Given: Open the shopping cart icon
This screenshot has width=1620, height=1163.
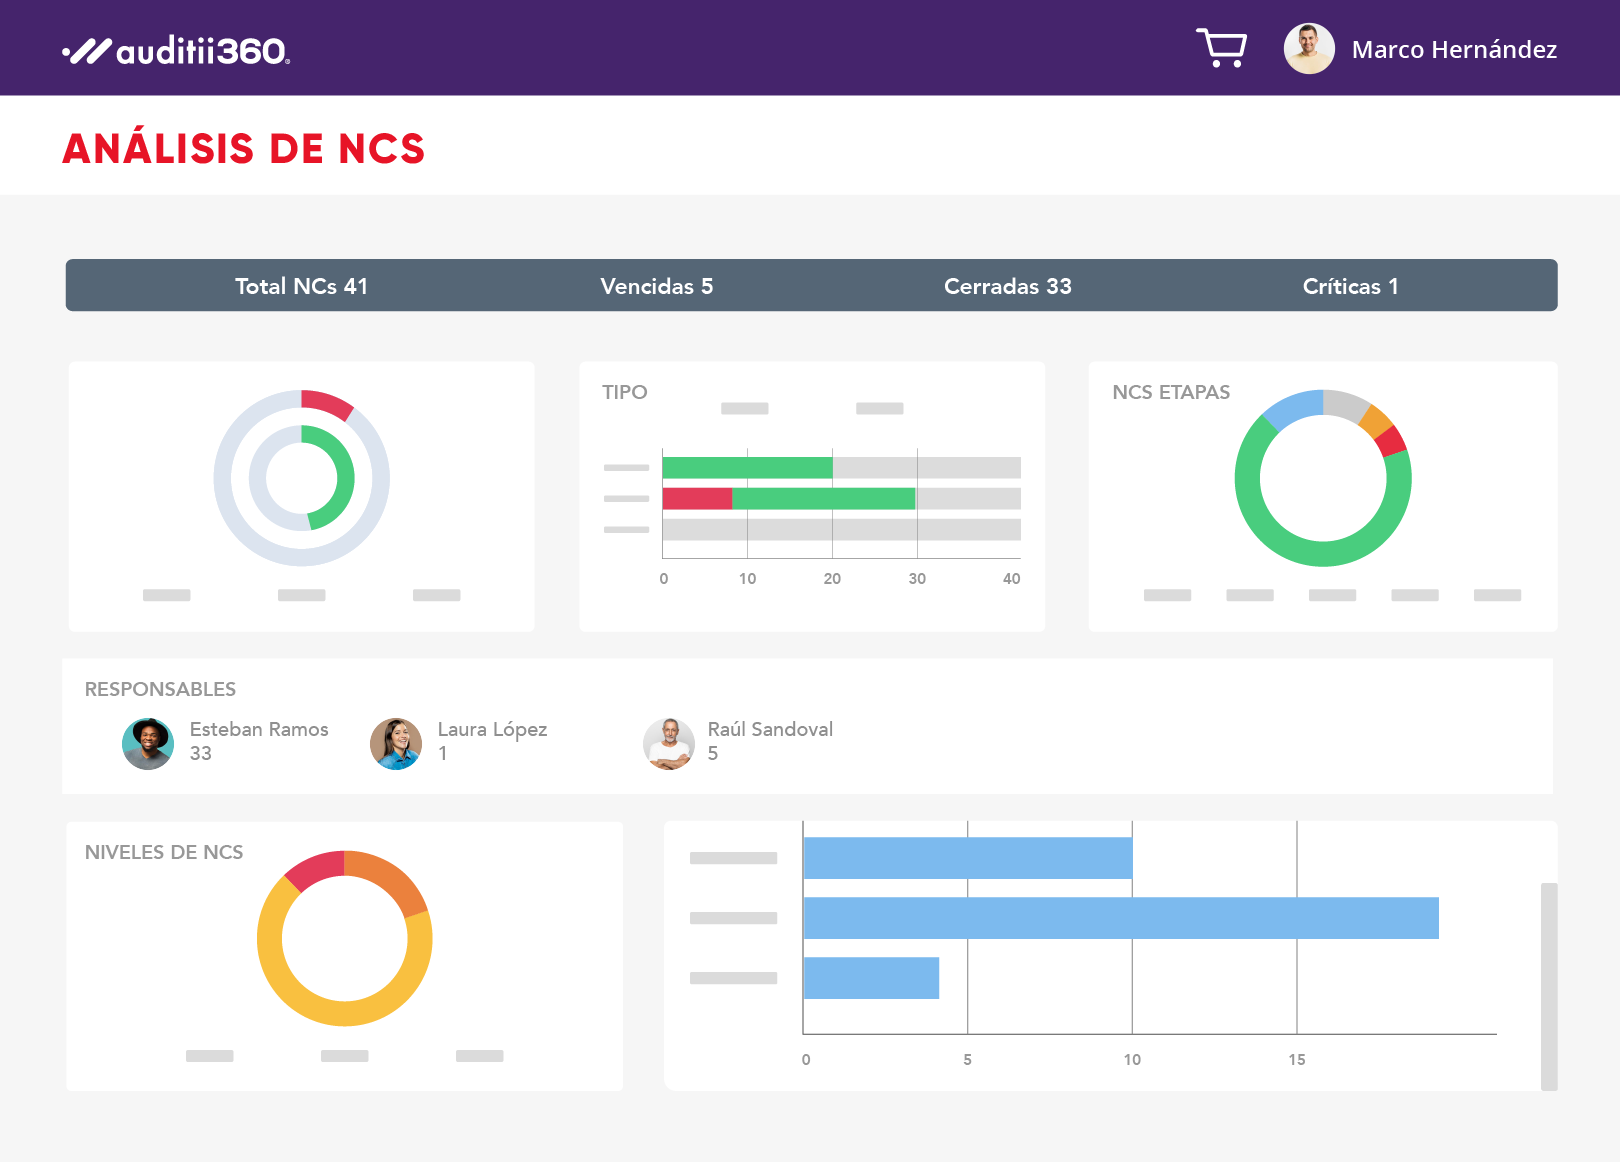Looking at the screenshot, I should (1221, 48).
